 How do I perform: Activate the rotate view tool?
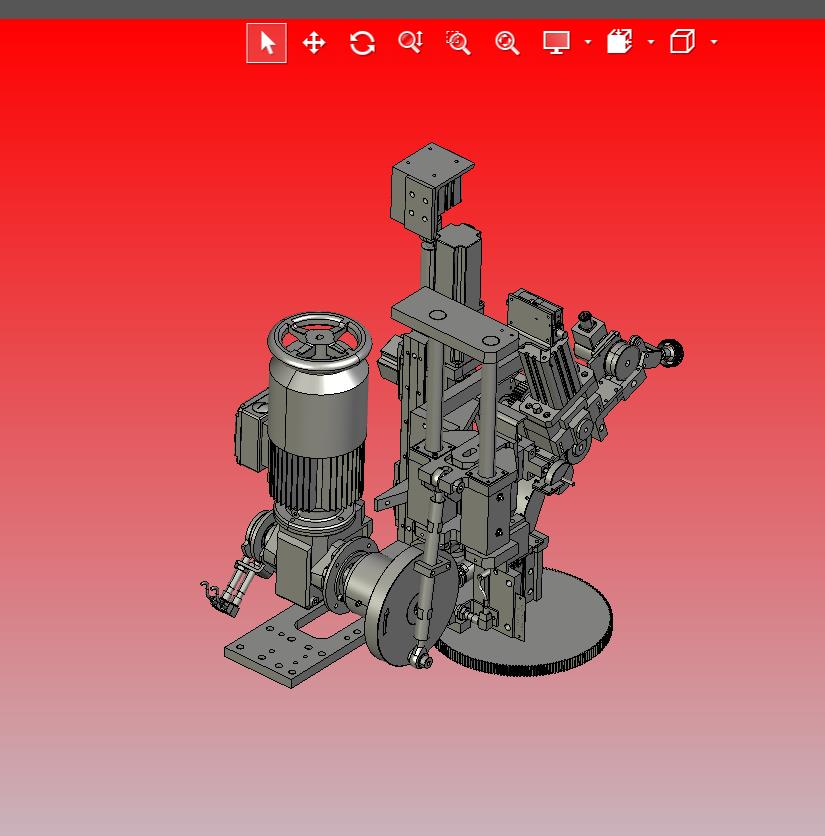click(362, 43)
